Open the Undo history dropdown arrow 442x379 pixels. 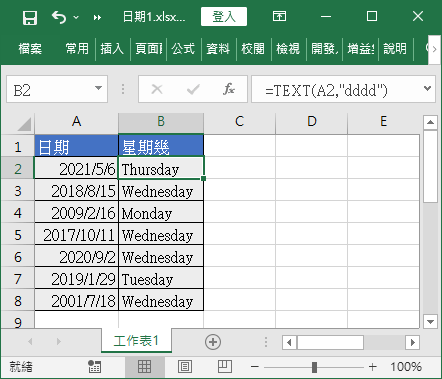point(76,17)
